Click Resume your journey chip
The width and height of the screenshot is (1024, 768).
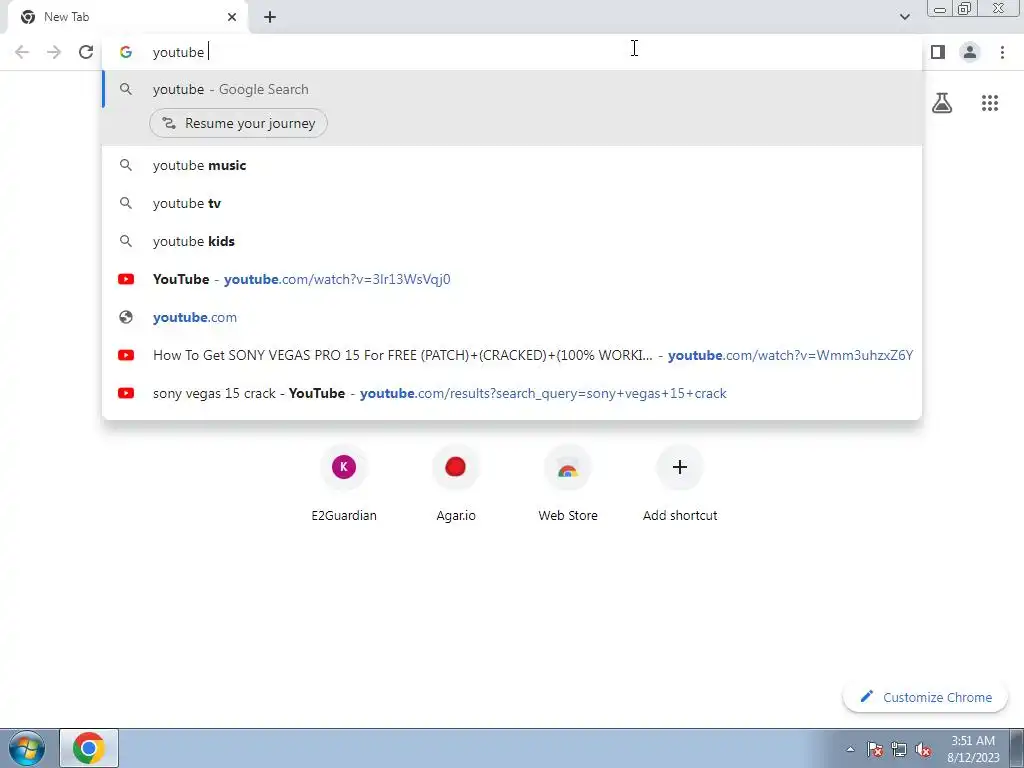(x=238, y=123)
